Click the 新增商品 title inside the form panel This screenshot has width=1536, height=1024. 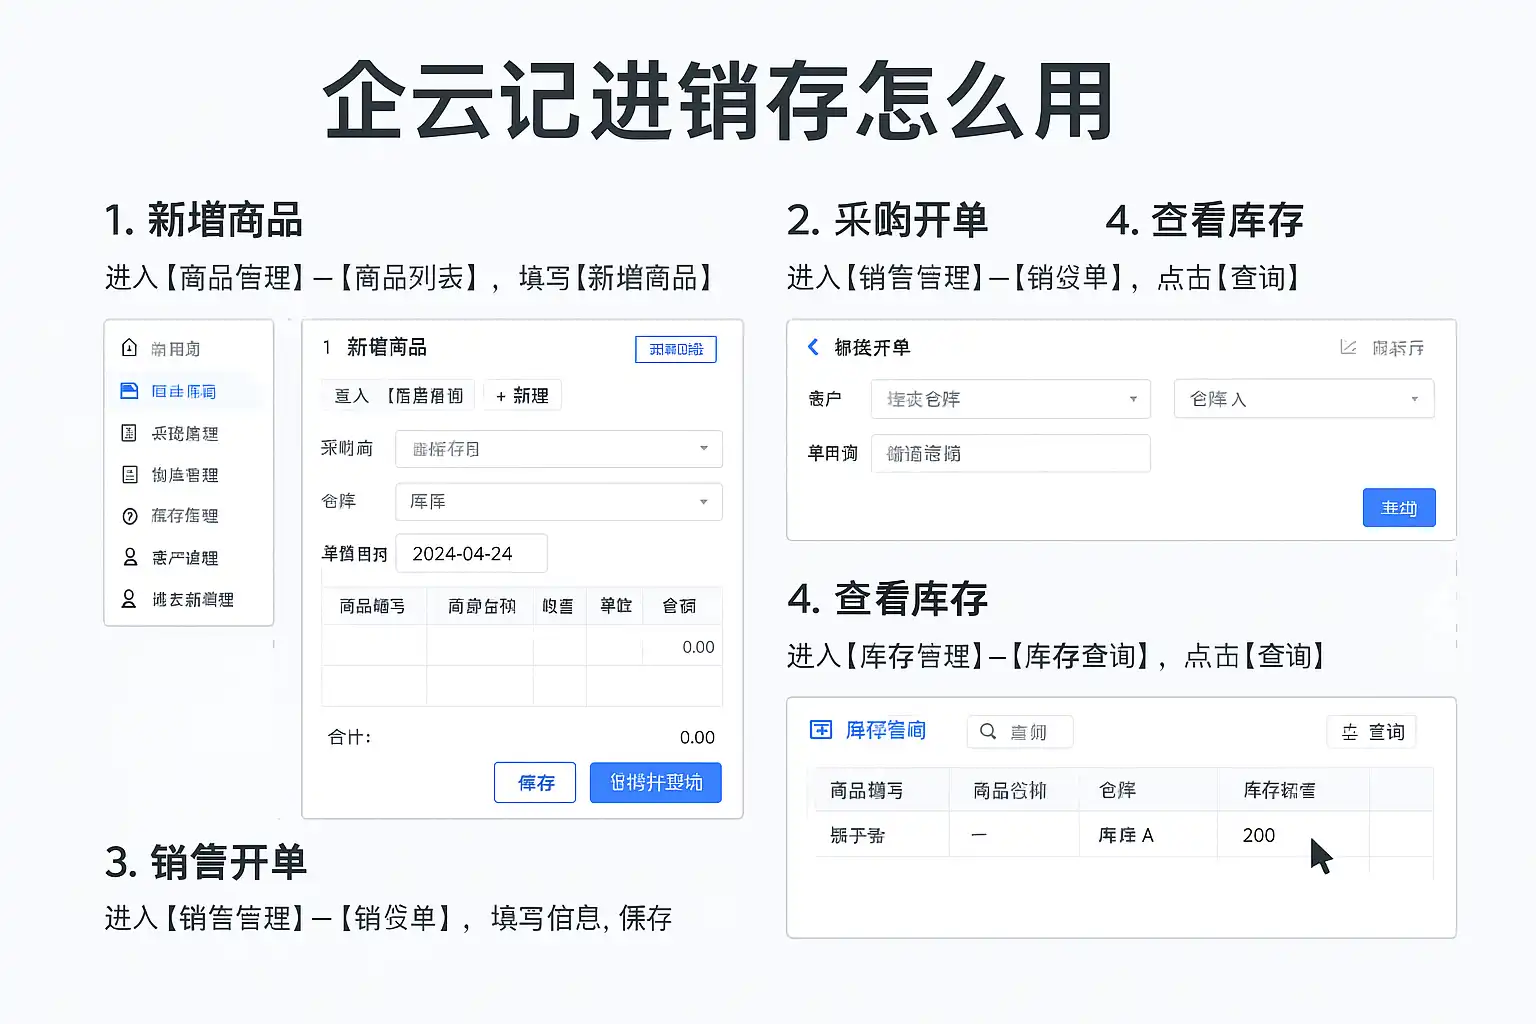coord(387,347)
